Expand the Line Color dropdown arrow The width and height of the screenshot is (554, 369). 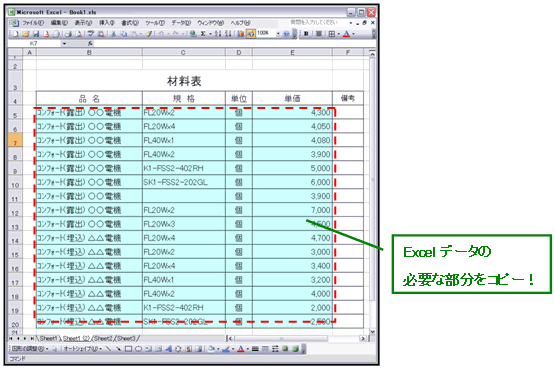(233, 349)
